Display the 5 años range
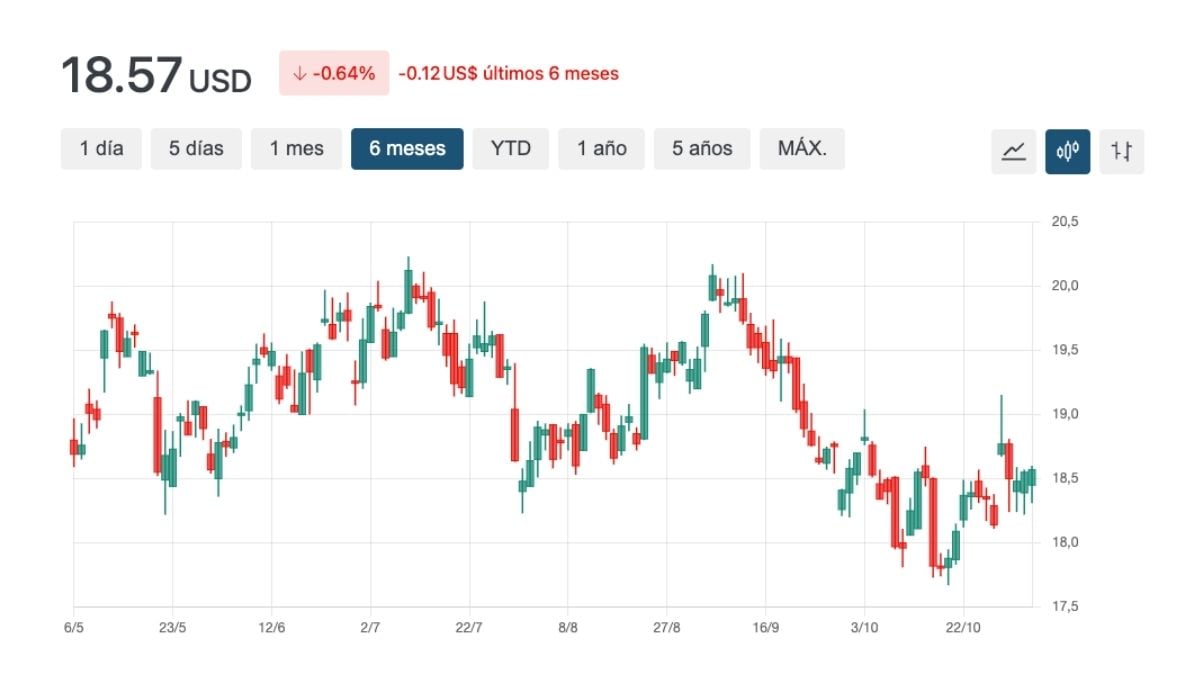1200x675 pixels. [702, 149]
